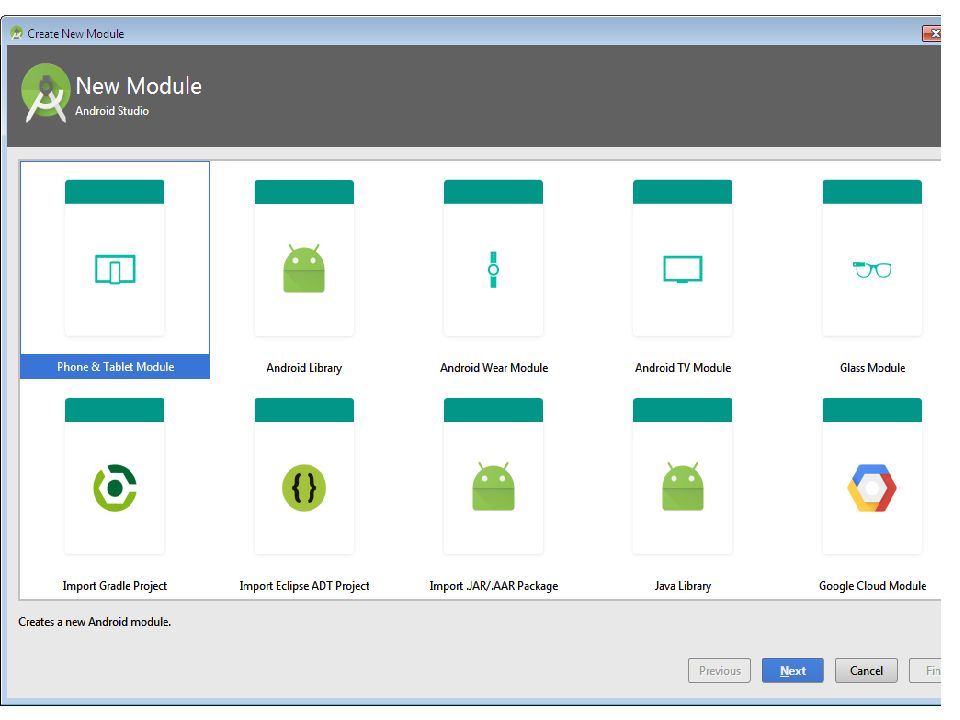Close the Create New Module window

932,33
